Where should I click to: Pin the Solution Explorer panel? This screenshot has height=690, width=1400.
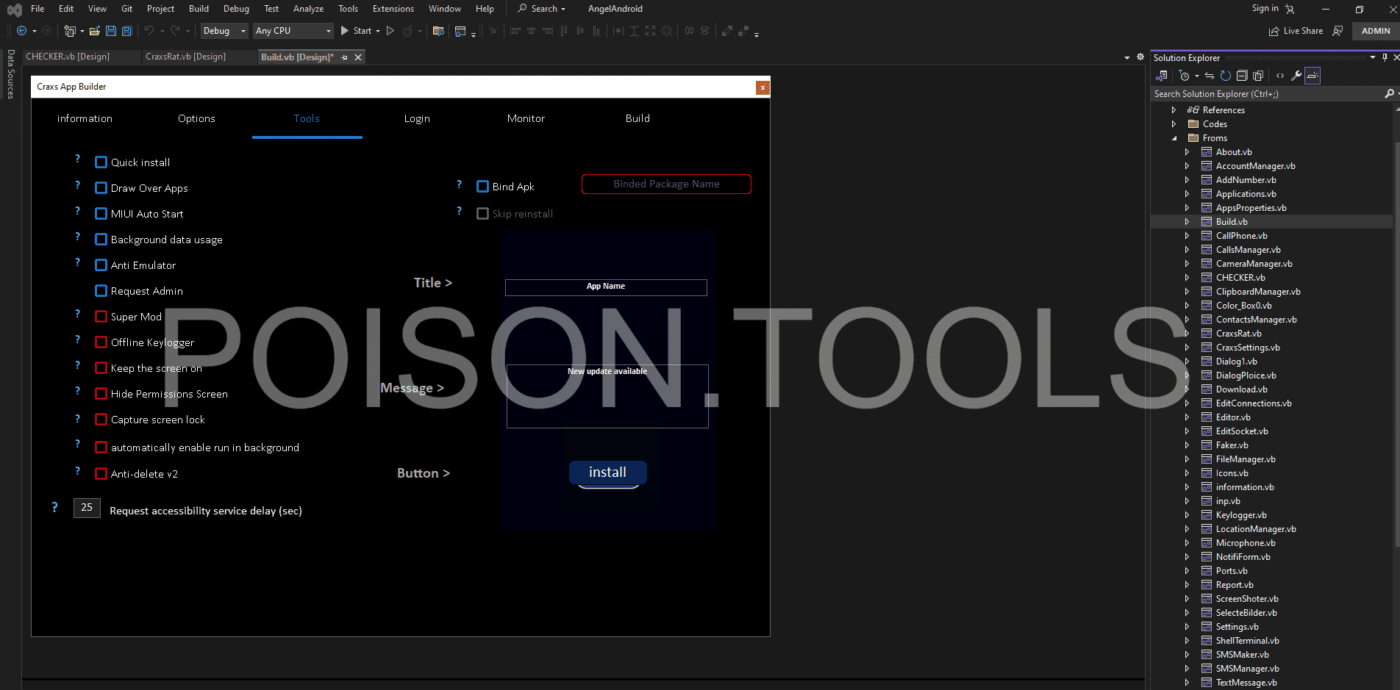(x=1385, y=58)
